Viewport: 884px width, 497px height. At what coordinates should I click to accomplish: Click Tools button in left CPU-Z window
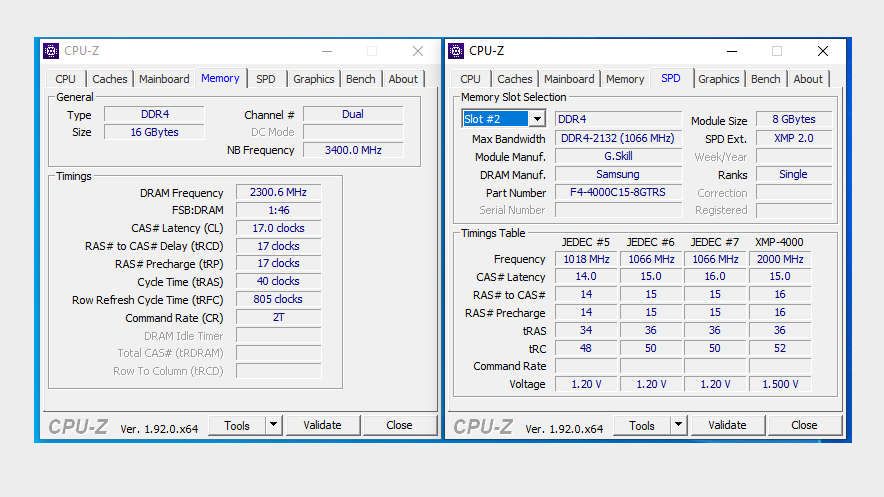[237, 425]
